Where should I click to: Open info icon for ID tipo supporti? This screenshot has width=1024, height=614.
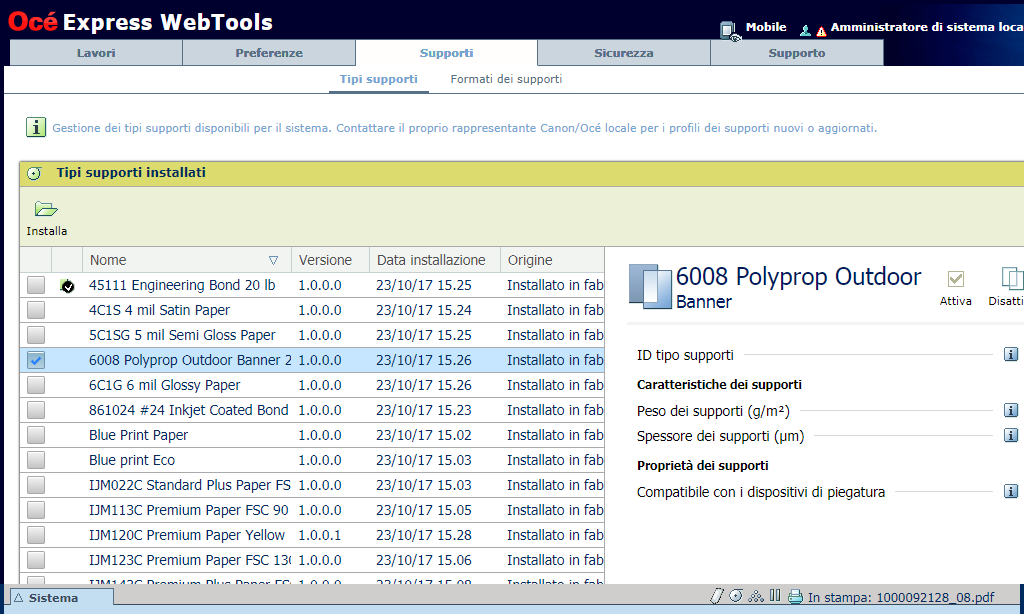coord(1010,355)
